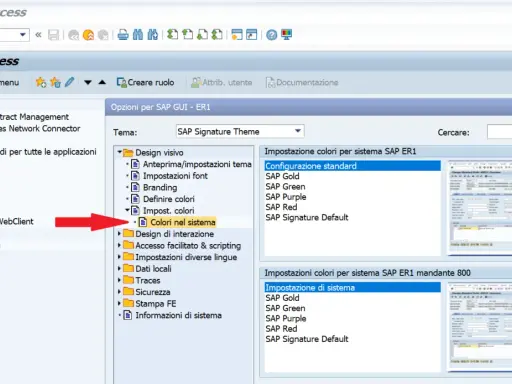512x384 pixels.
Task: Select Definire colori tree item
Action: click(x=169, y=199)
